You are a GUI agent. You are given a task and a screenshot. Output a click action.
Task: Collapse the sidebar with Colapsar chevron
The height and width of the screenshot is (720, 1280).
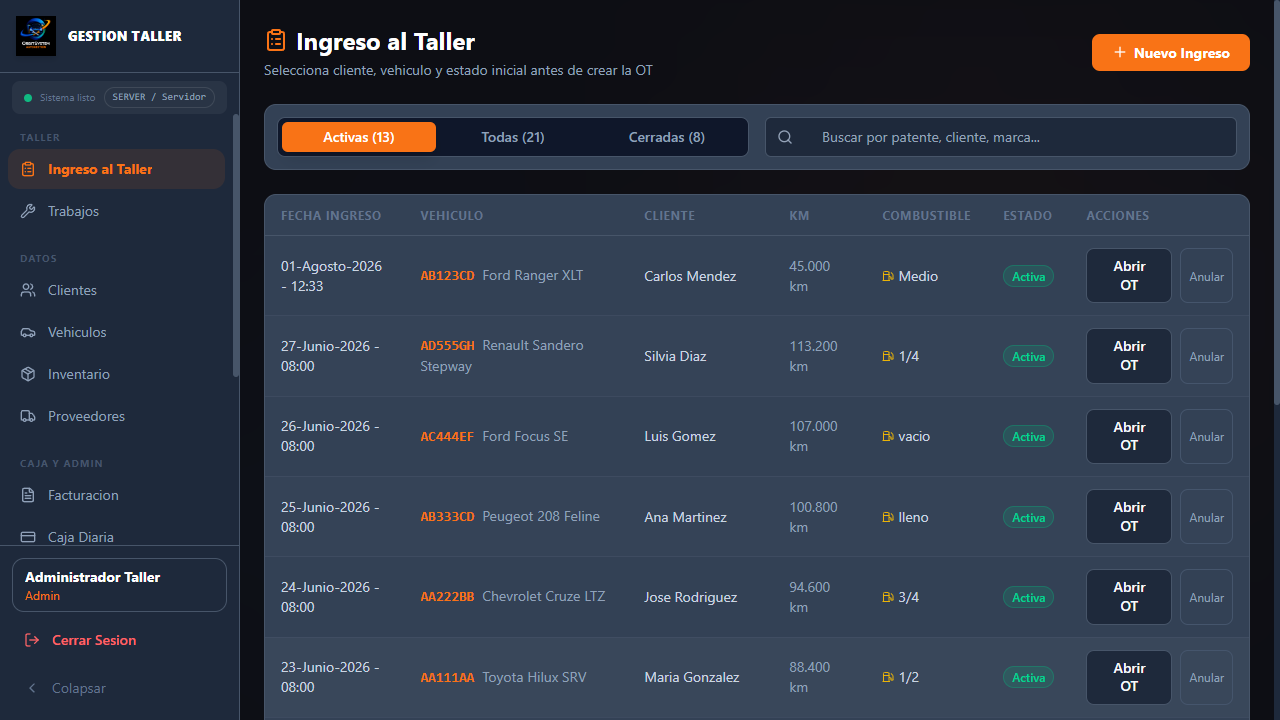pyautogui.click(x=32, y=688)
